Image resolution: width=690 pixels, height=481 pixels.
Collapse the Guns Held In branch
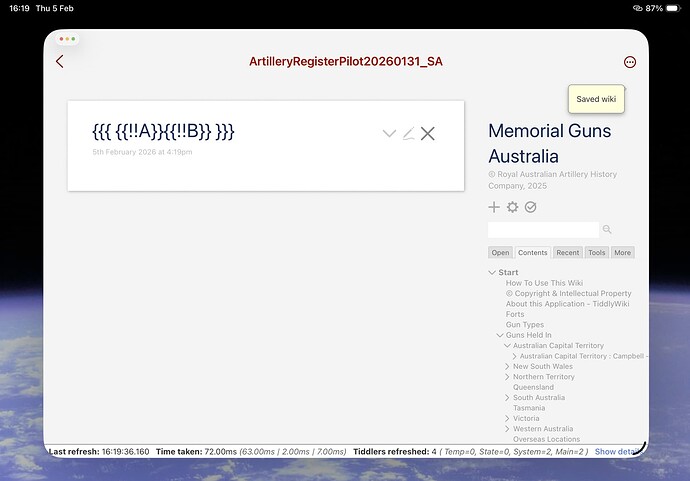coord(500,335)
